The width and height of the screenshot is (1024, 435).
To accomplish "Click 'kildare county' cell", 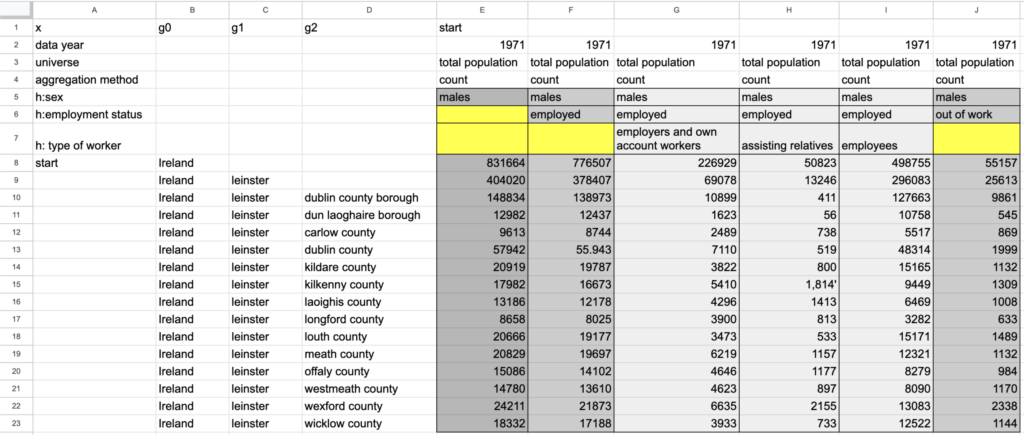I will (x=369, y=267).
